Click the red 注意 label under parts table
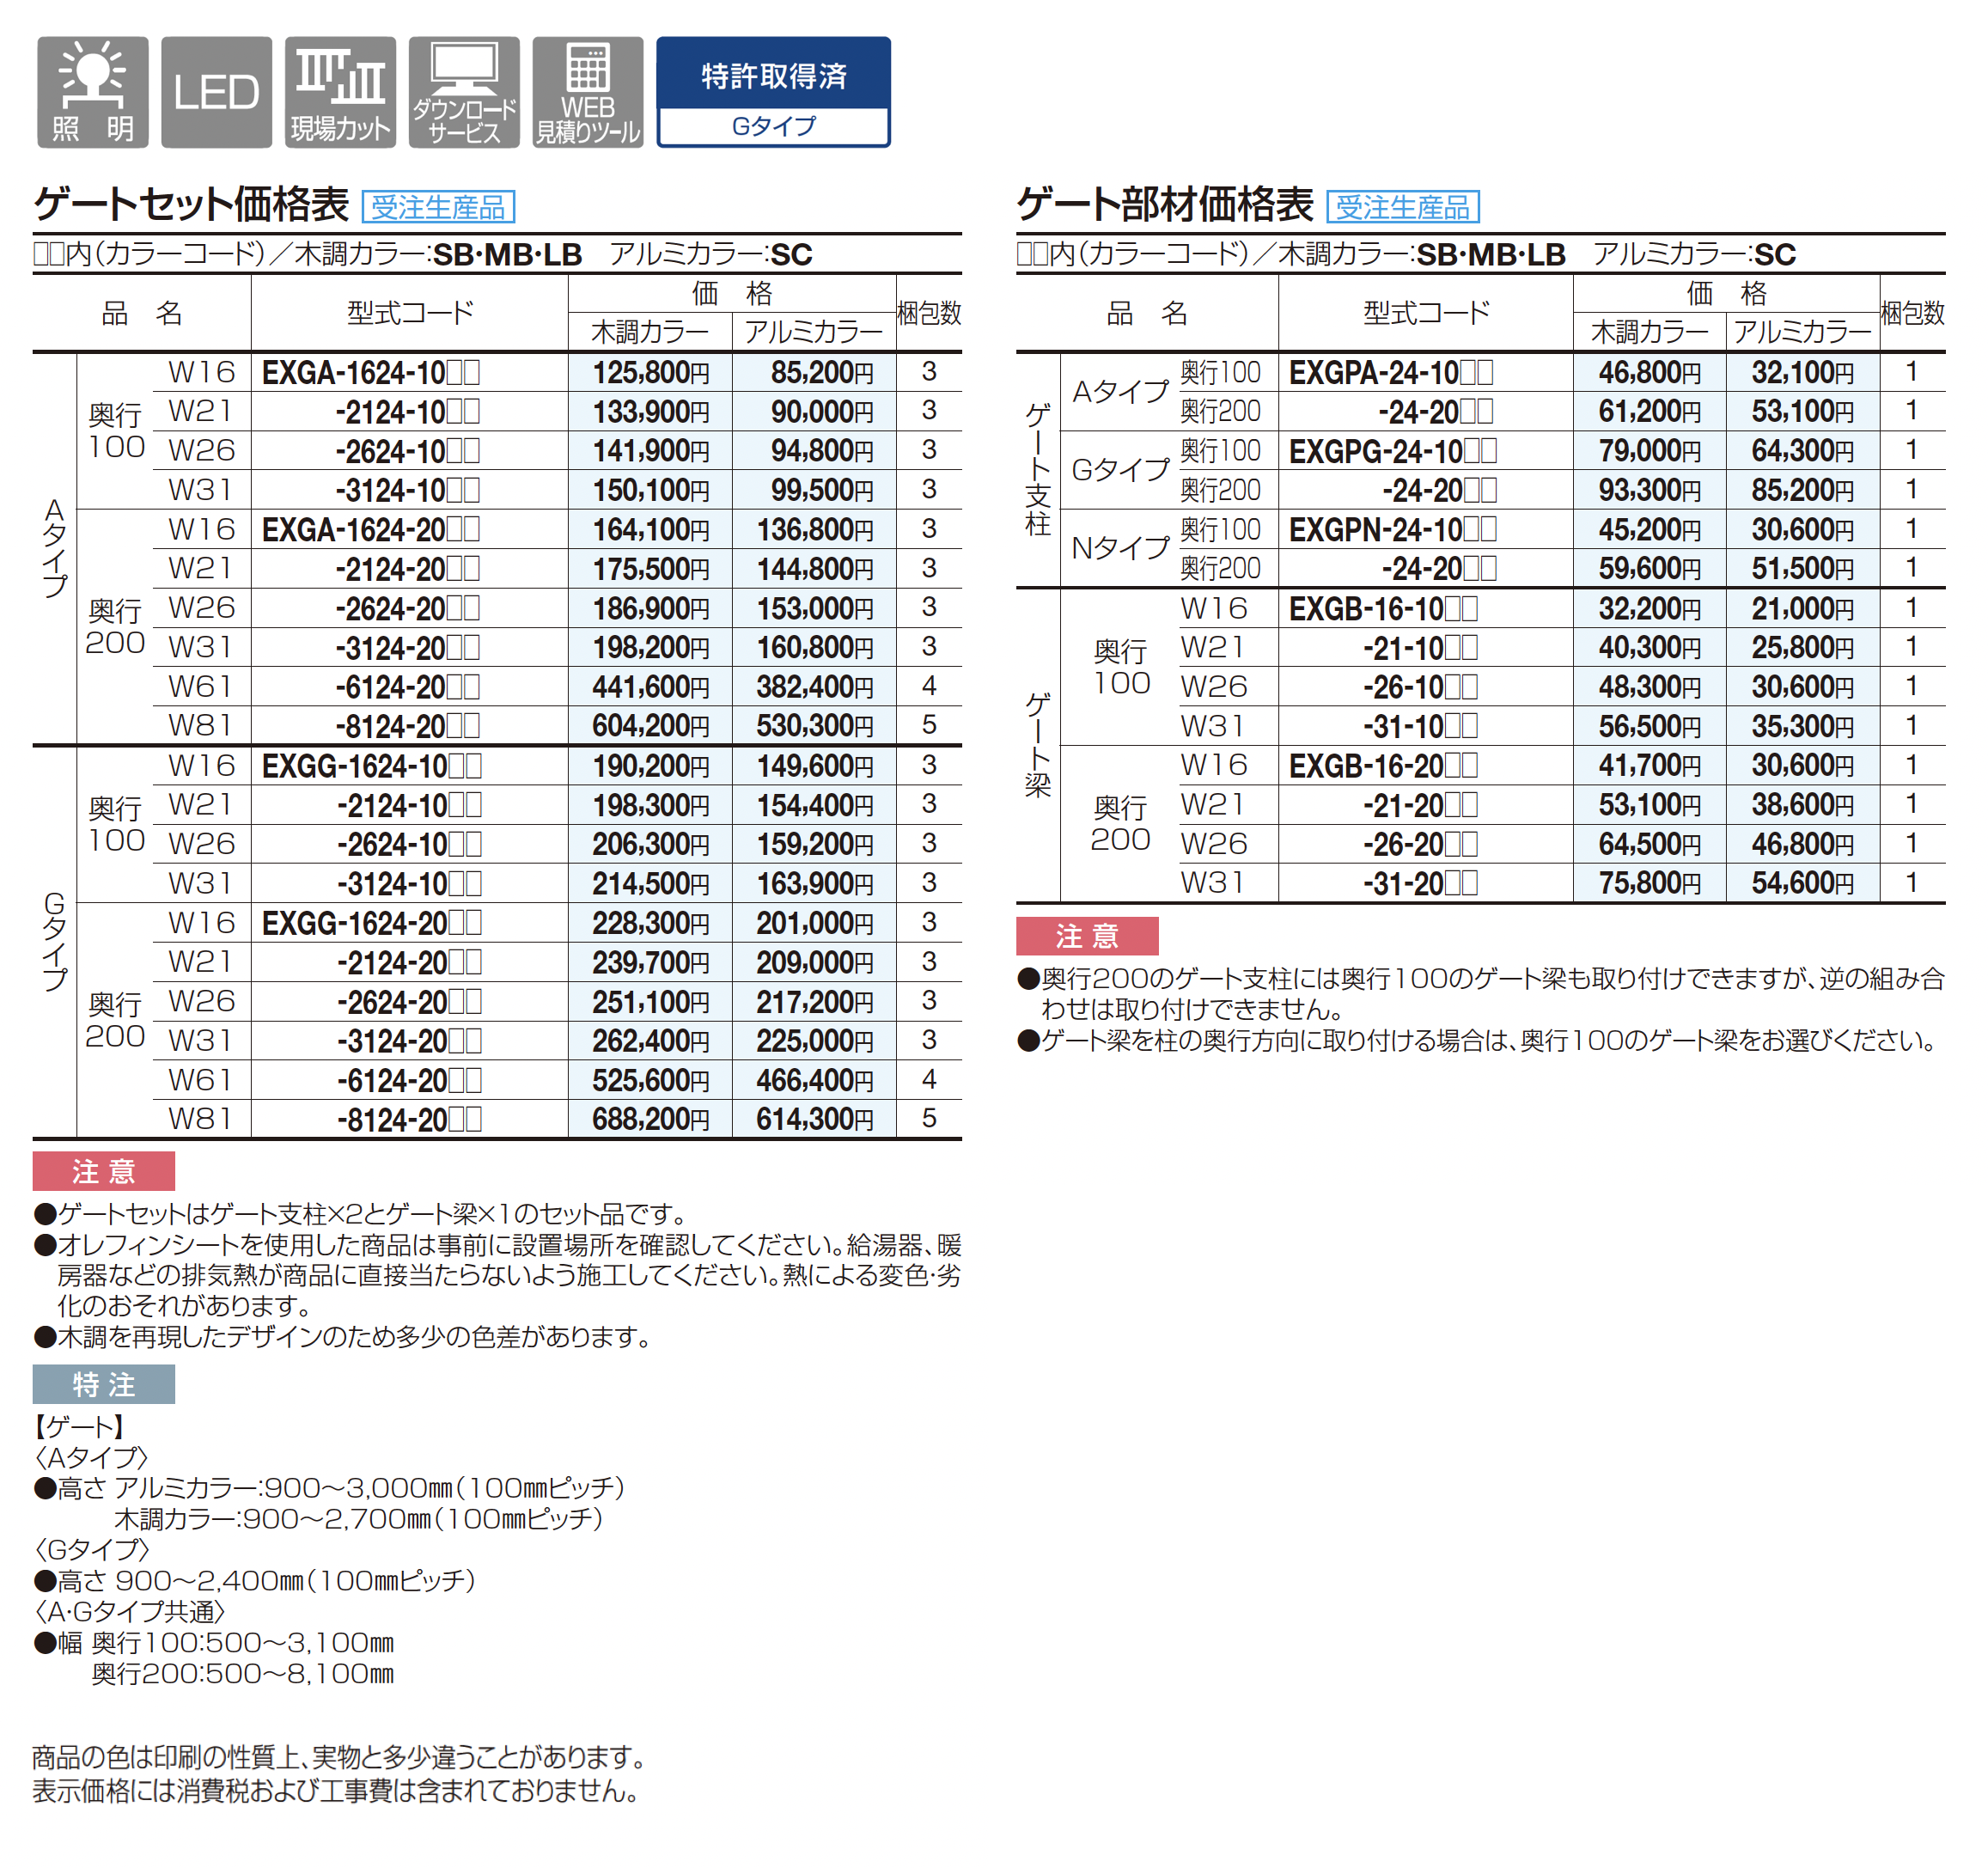Screen dimensions: 1988x1868 pyautogui.click(x=1086, y=936)
